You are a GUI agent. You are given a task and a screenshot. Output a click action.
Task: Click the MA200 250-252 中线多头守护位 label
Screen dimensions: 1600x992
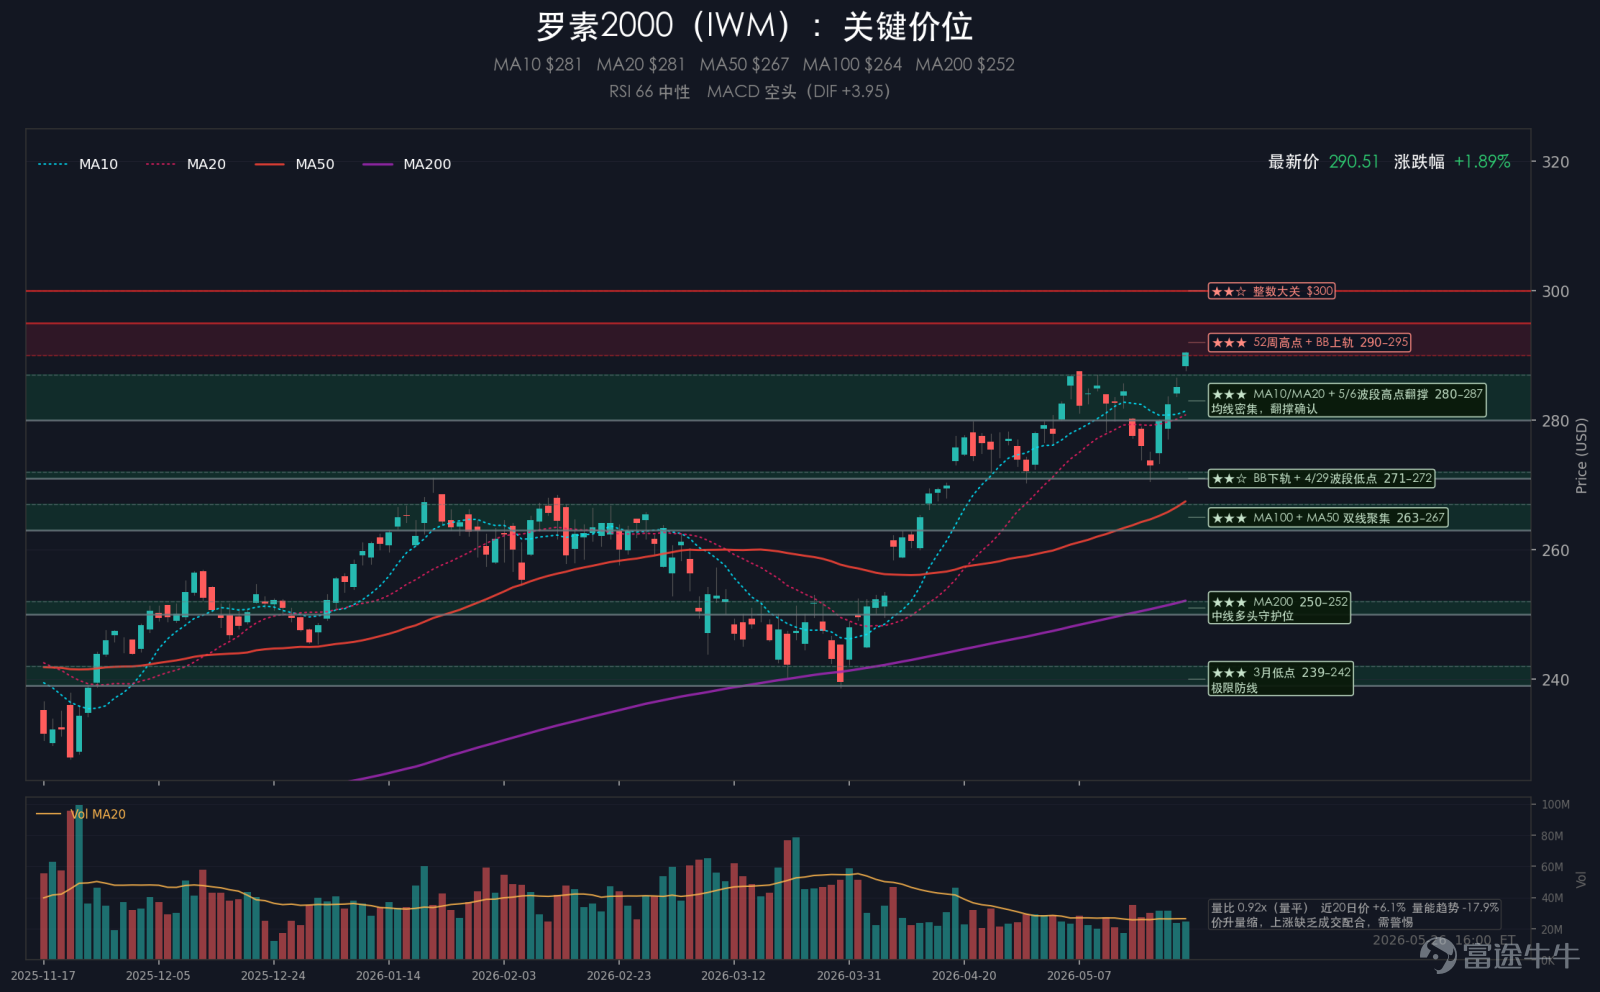tap(1279, 608)
